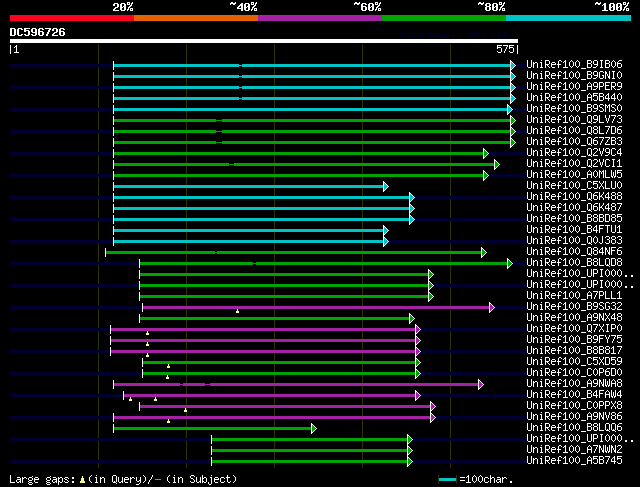Screen dimensions: 640x487
Task: Click the UniRef100_Q67ZB3 entry
Action: tap(574, 142)
